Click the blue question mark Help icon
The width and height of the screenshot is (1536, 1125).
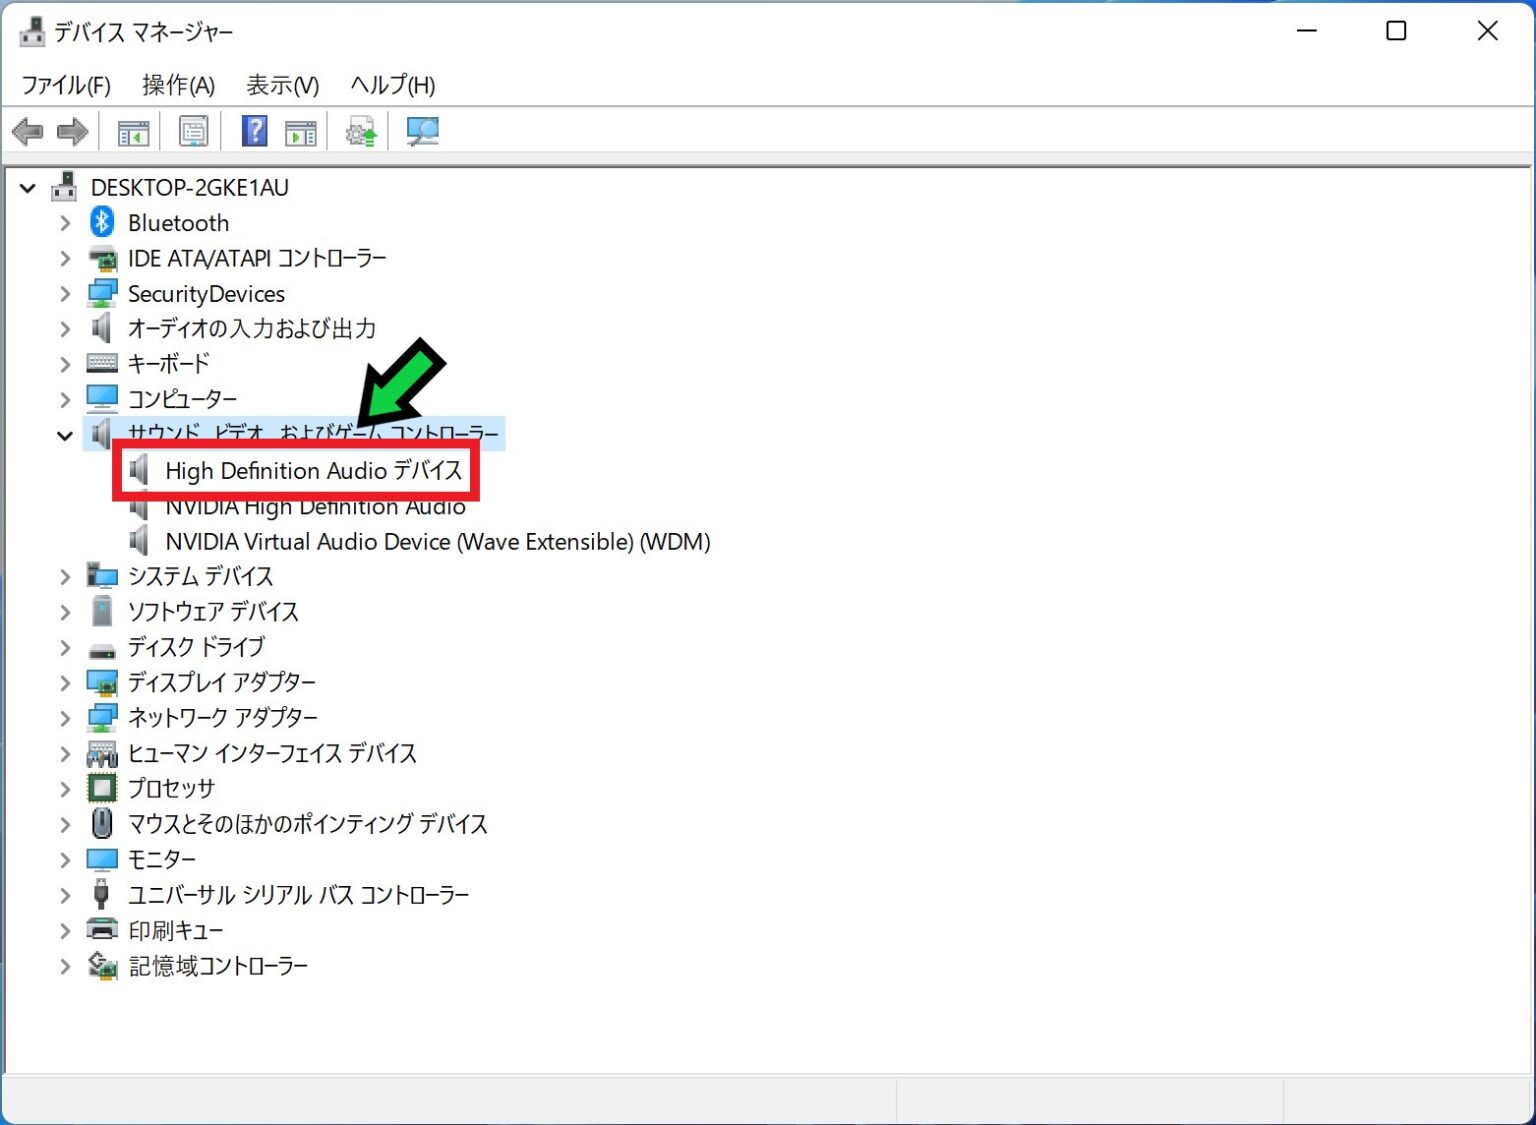tap(255, 132)
